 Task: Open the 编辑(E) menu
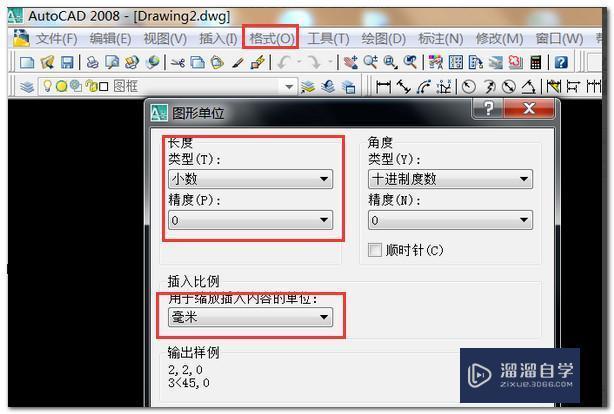tap(110, 38)
